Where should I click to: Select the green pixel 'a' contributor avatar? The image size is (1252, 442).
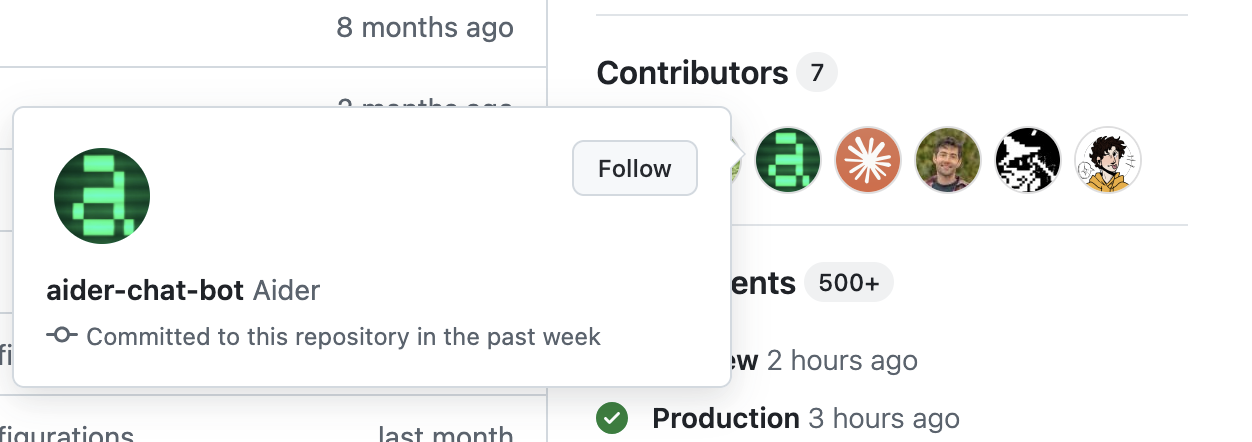click(x=788, y=160)
